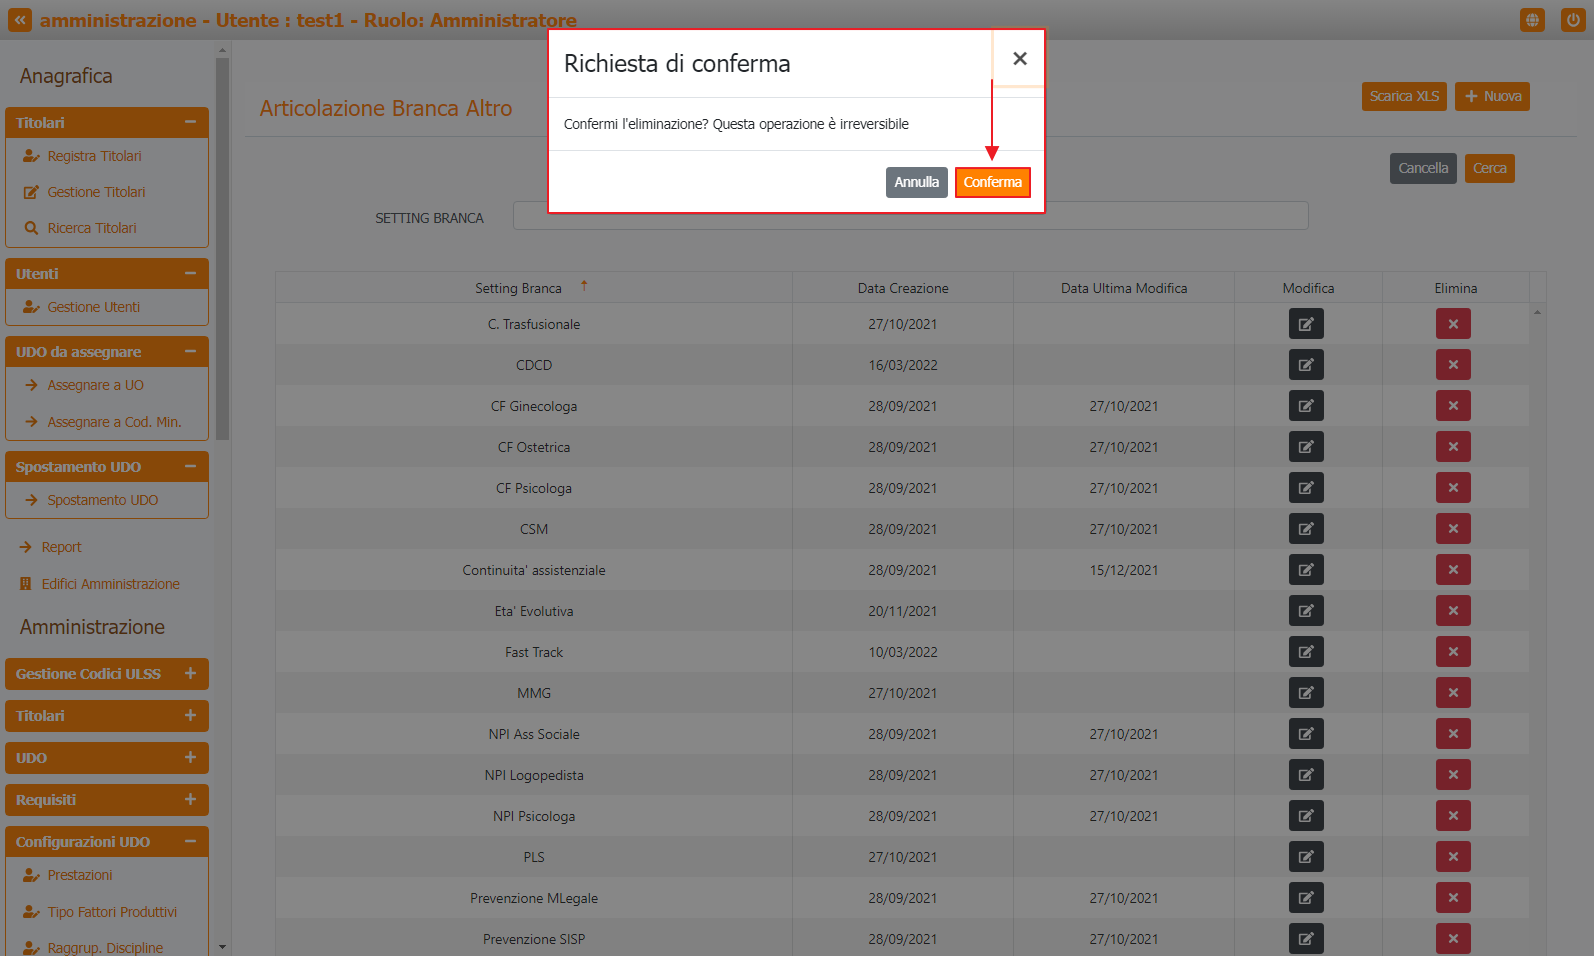
Task: Close the Richiesta di conferma dialog
Action: (1019, 59)
